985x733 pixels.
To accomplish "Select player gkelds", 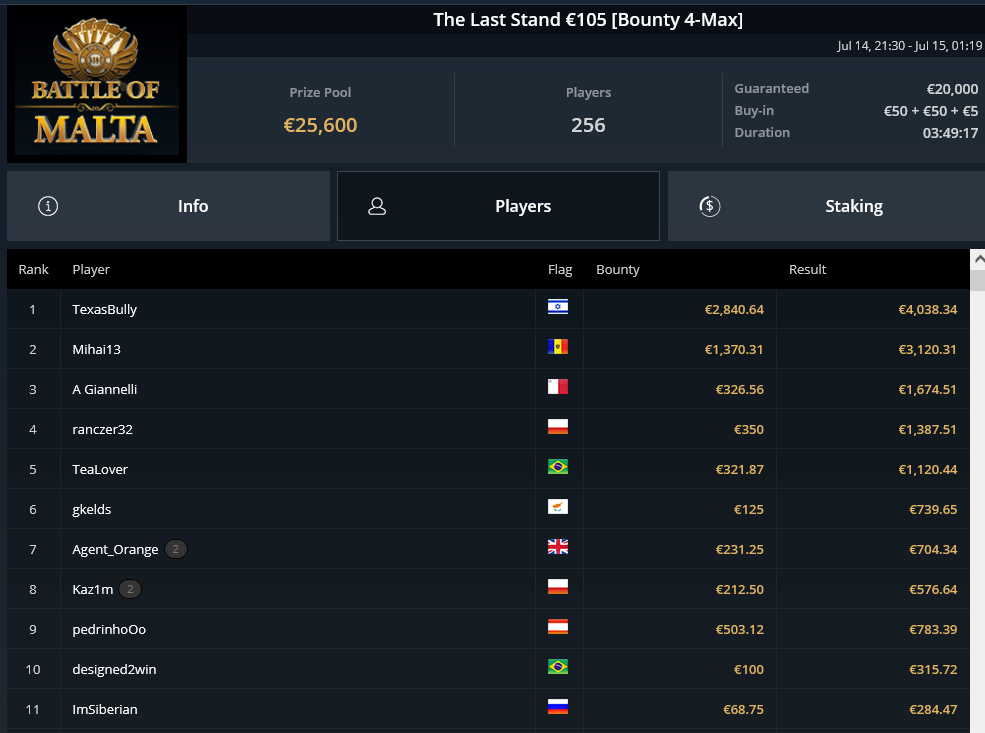I will coord(92,509).
